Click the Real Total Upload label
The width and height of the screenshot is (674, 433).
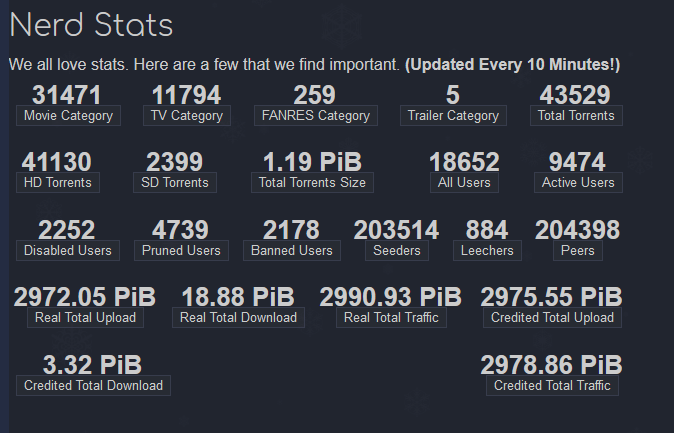pyautogui.click(x=86, y=318)
